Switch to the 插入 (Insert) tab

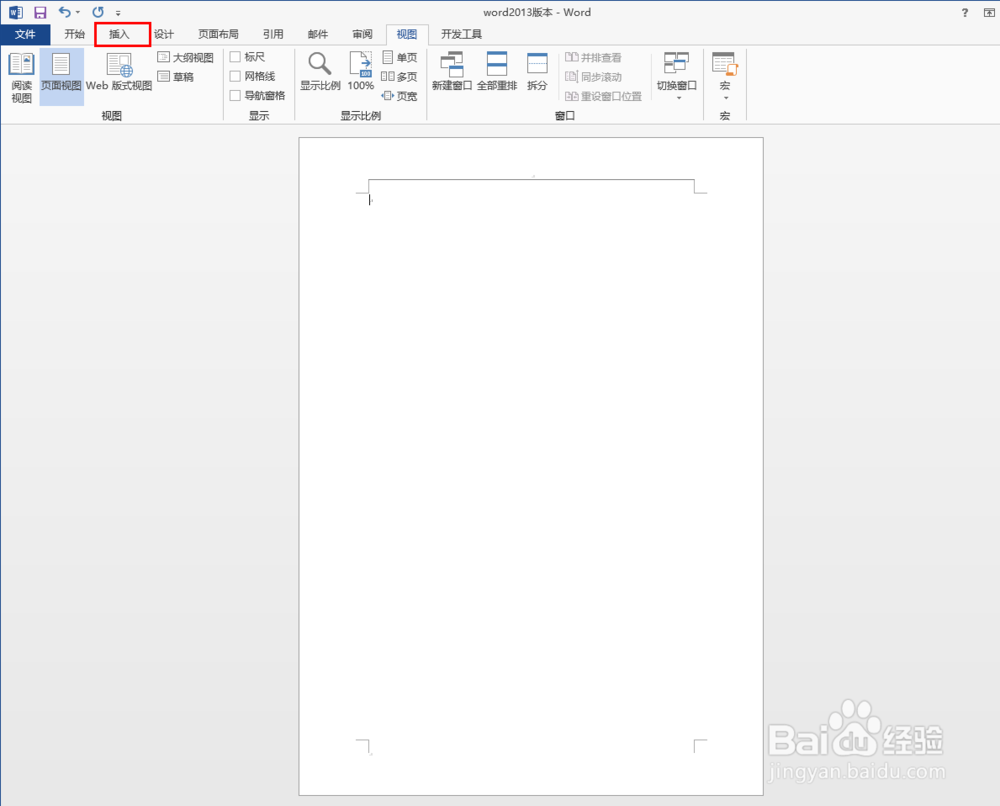119,34
